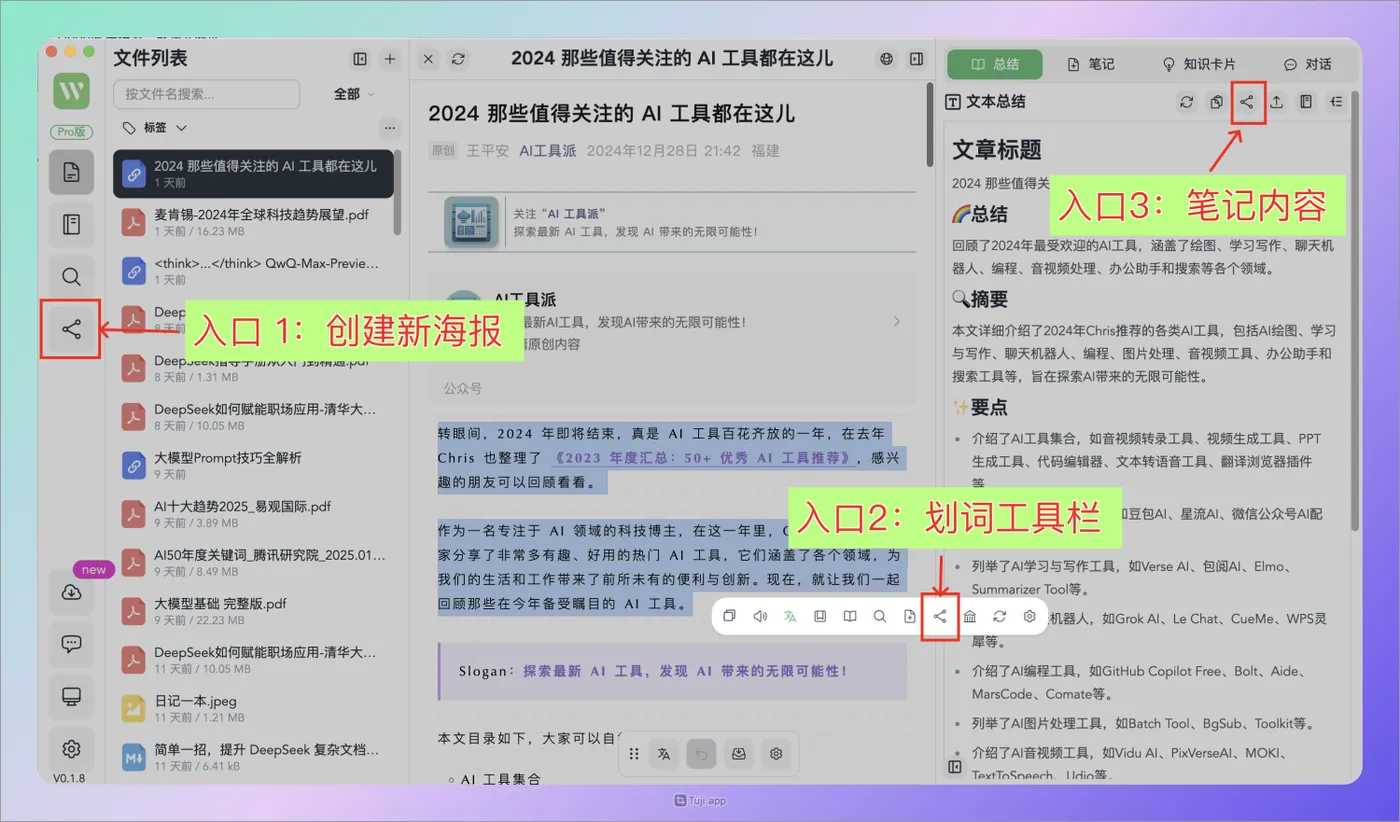Image resolution: width=1400 pixels, height=822 pixels.
Task: Open the chat bubble icon in left sidebar
Action: click(71, 644)
